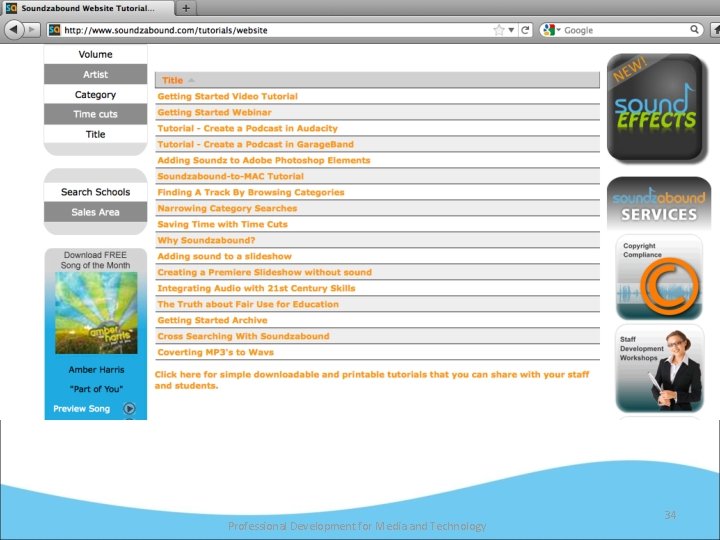Open The Truth about Fair Use link
Viewport: 720px width, 540px height.
click(248, 304)
